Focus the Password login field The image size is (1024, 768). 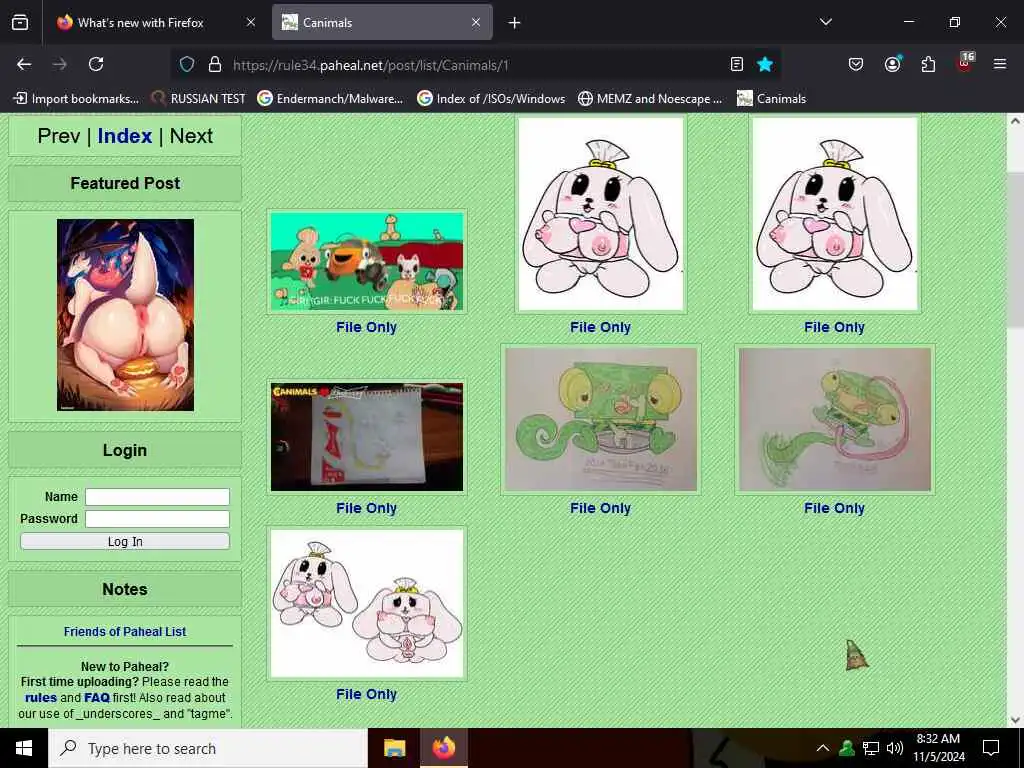(157, 519)
